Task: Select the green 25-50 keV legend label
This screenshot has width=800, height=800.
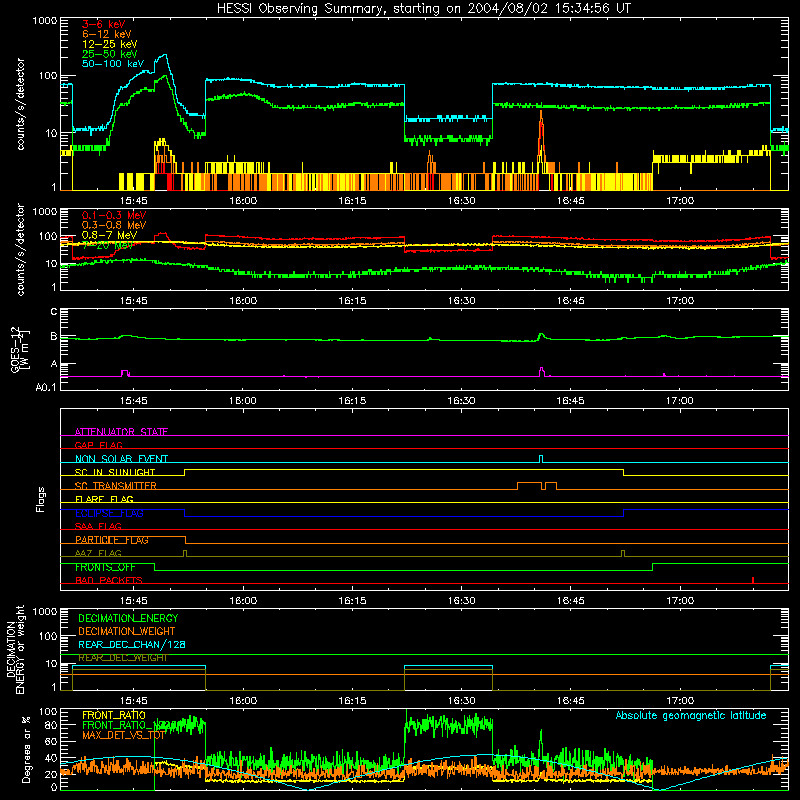Action: (x=109, y=54)
